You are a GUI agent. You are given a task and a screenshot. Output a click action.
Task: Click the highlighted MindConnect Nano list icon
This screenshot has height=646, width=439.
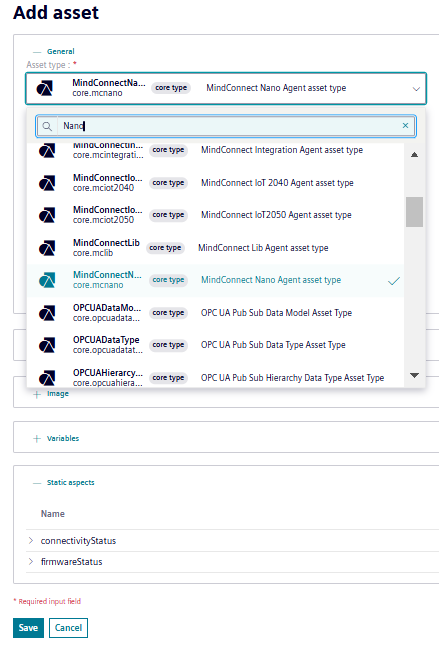coord(47,280)
